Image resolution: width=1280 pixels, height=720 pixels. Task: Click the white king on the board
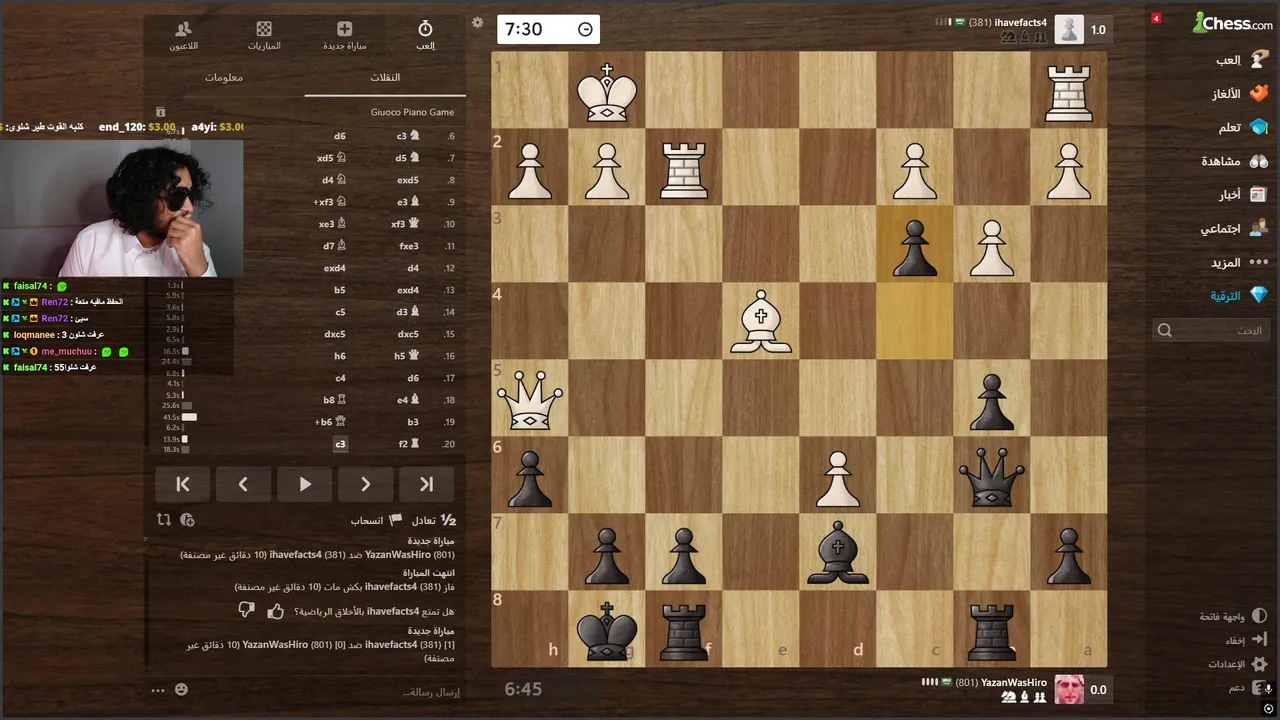click(607, 91)
